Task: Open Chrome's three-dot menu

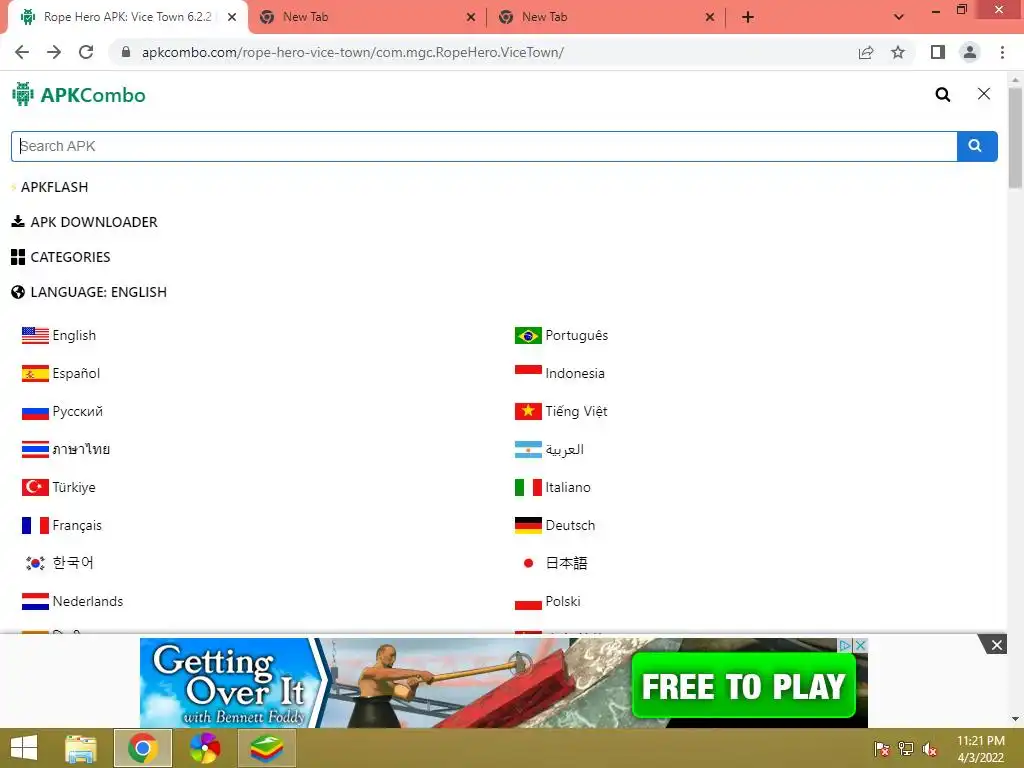Action: pos(1002,52)
